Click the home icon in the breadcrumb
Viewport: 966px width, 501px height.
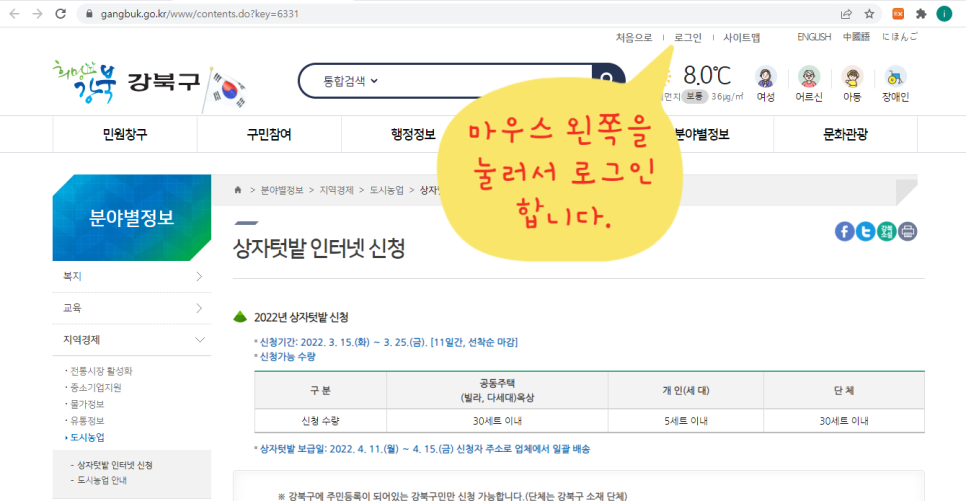coord(238,190)
